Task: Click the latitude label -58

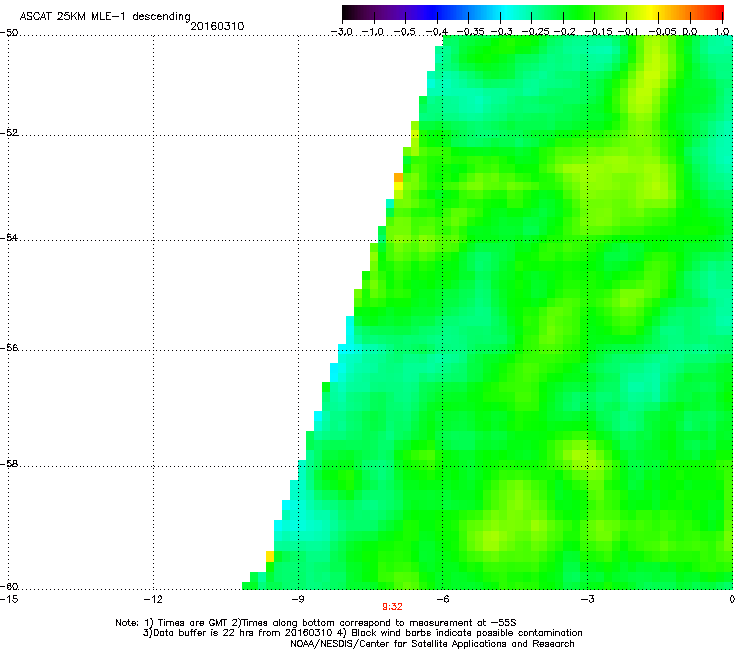Action: pos(9,464)
